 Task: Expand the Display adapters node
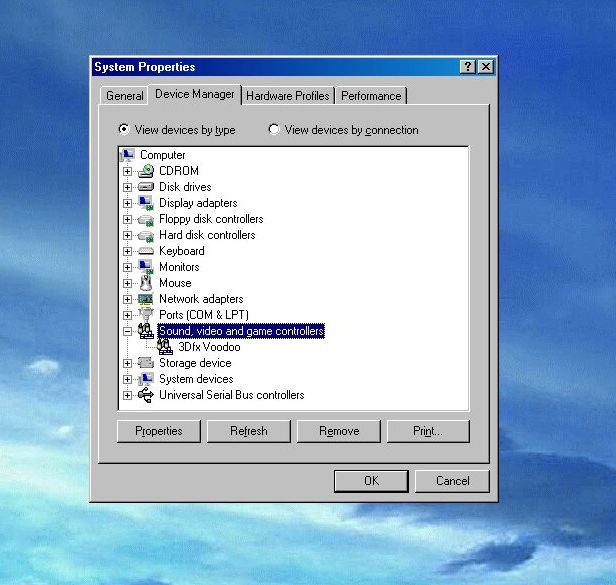[x=127, y=204]
